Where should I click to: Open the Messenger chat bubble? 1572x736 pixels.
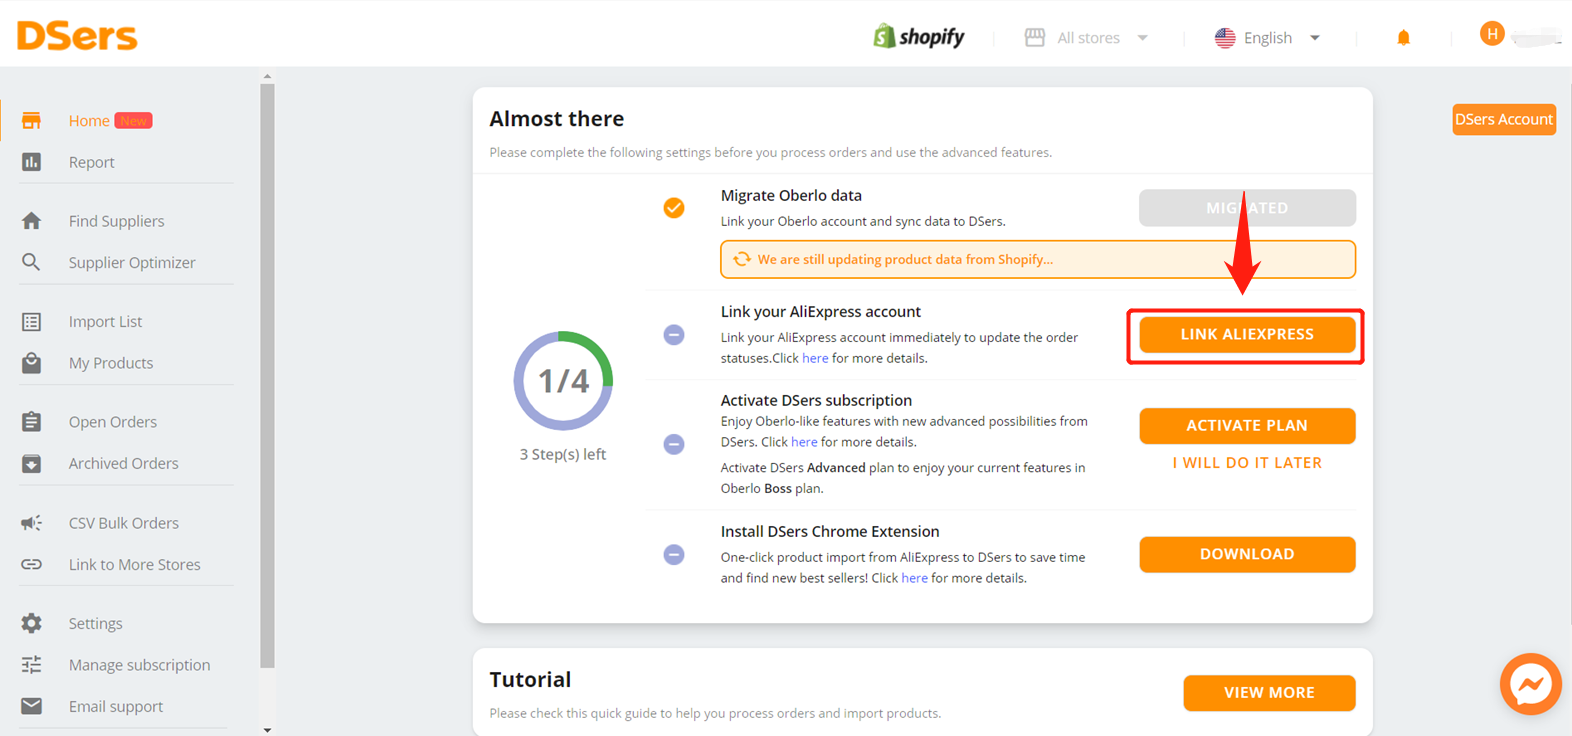coord(1530,685)
